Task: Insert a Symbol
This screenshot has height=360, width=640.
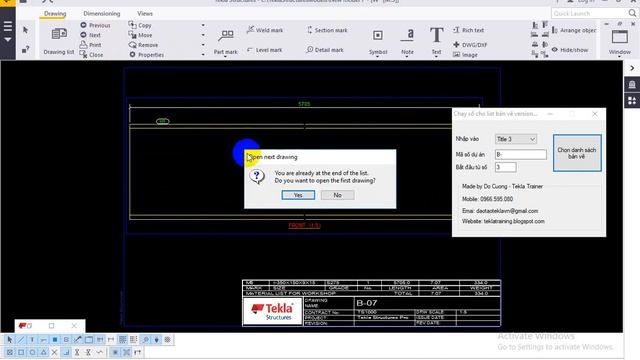Action: point(378,42)
